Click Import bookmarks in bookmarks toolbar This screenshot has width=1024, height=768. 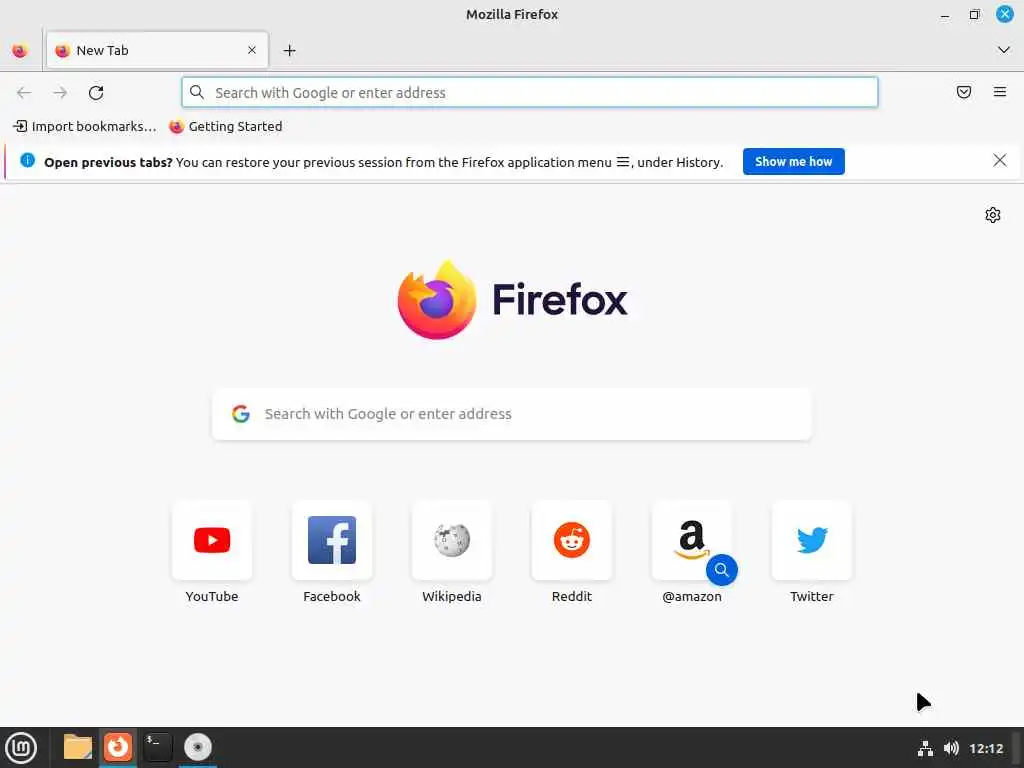85,127
